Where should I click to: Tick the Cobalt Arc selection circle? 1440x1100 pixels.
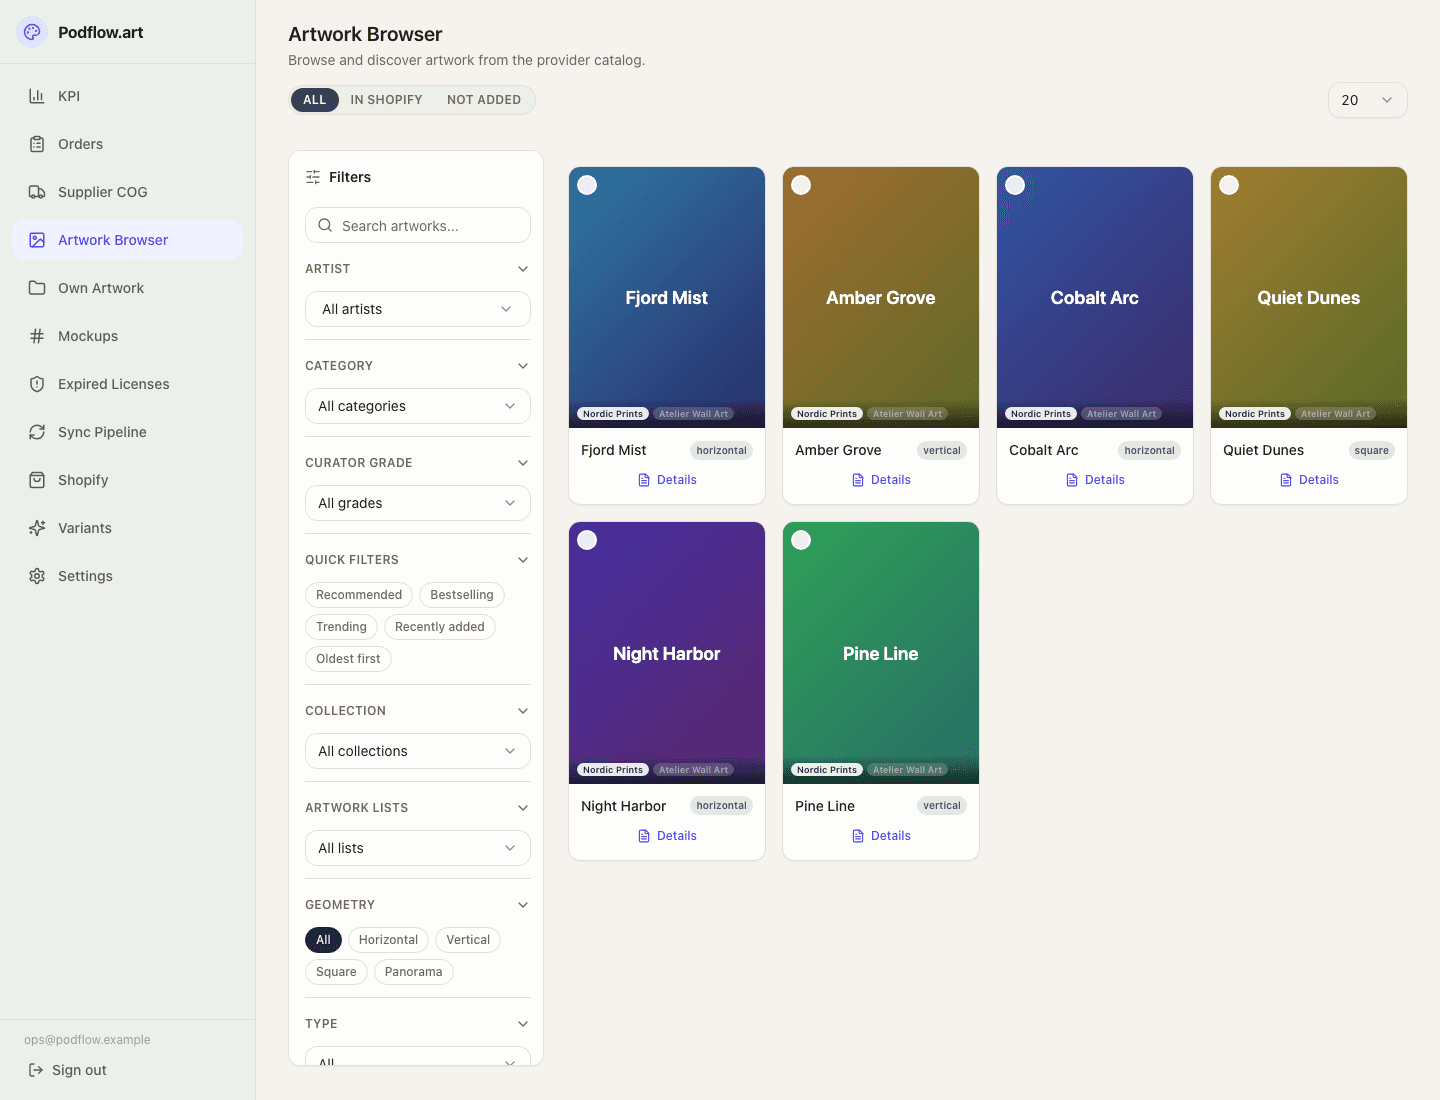[1015, 185]
